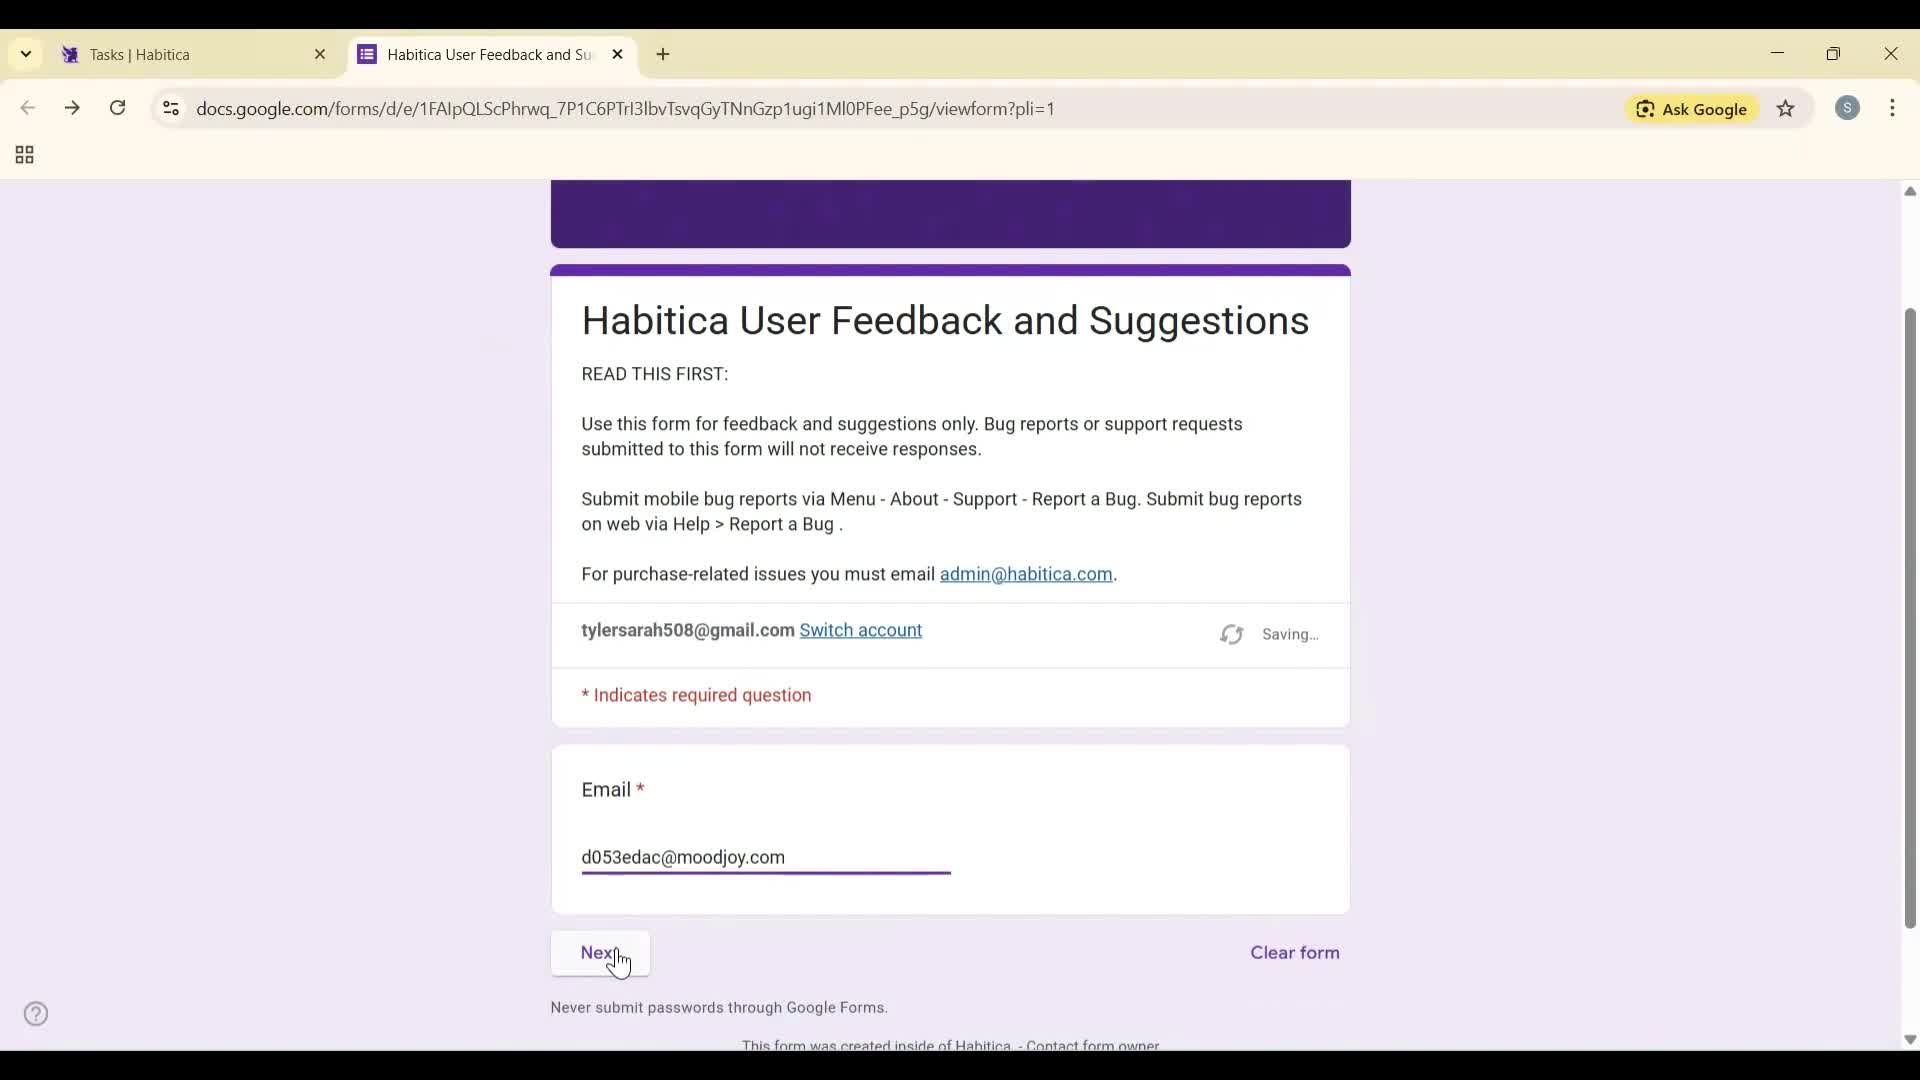Click the forward navigation arrow
This screenshot has height=1080, width=1920.
(x=71, y=108)
